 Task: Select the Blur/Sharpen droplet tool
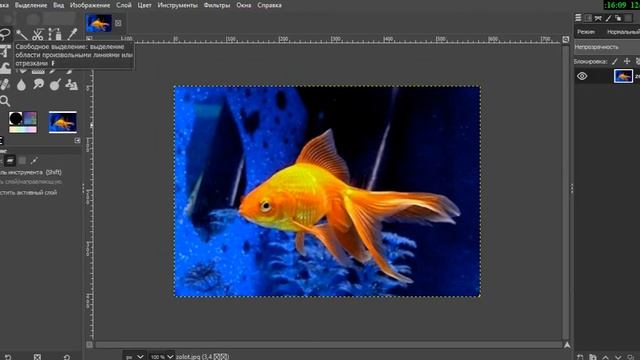click(22, 85)
